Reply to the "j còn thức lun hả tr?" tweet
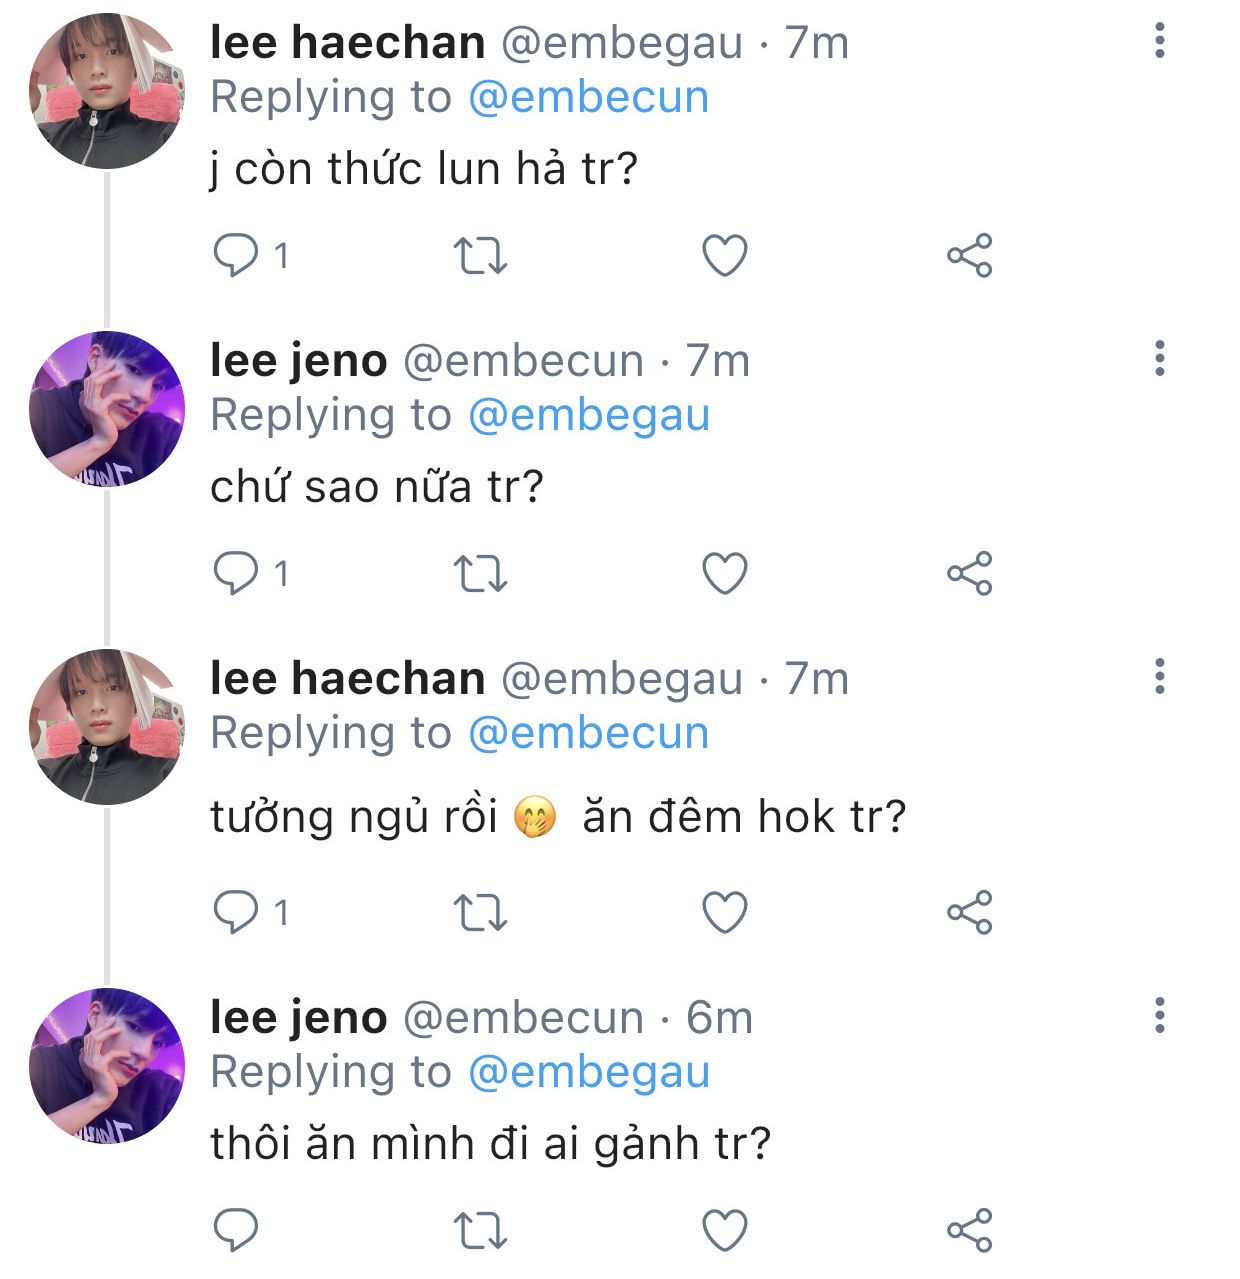 click(236, 256)
